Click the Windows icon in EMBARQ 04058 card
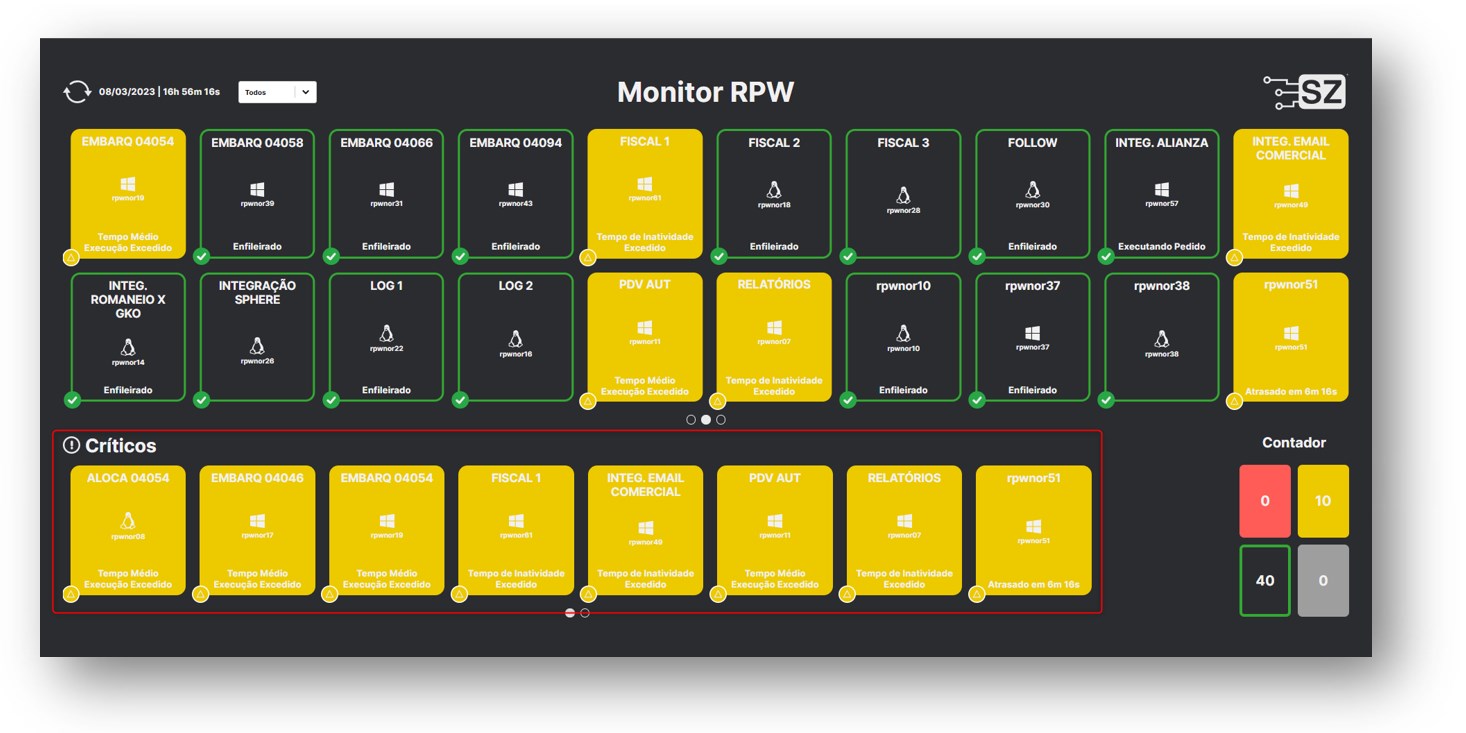Screen dimensions: 1466x733 click(x=257, y=189)
